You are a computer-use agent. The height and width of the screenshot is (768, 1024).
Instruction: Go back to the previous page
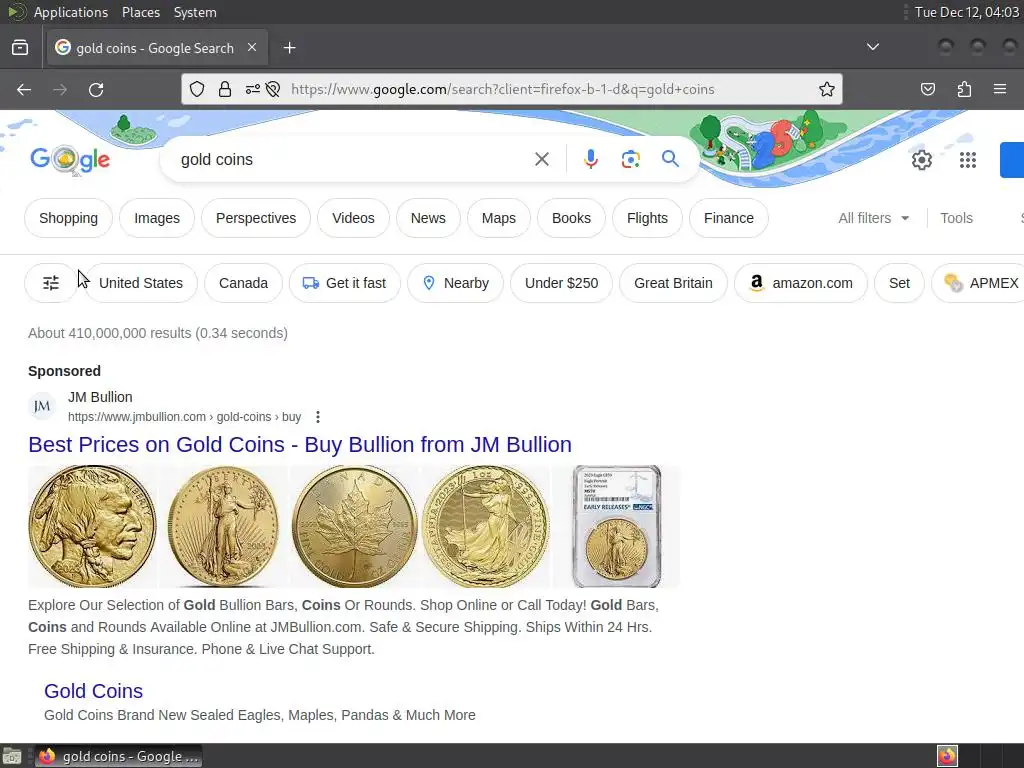pos(24,89)
